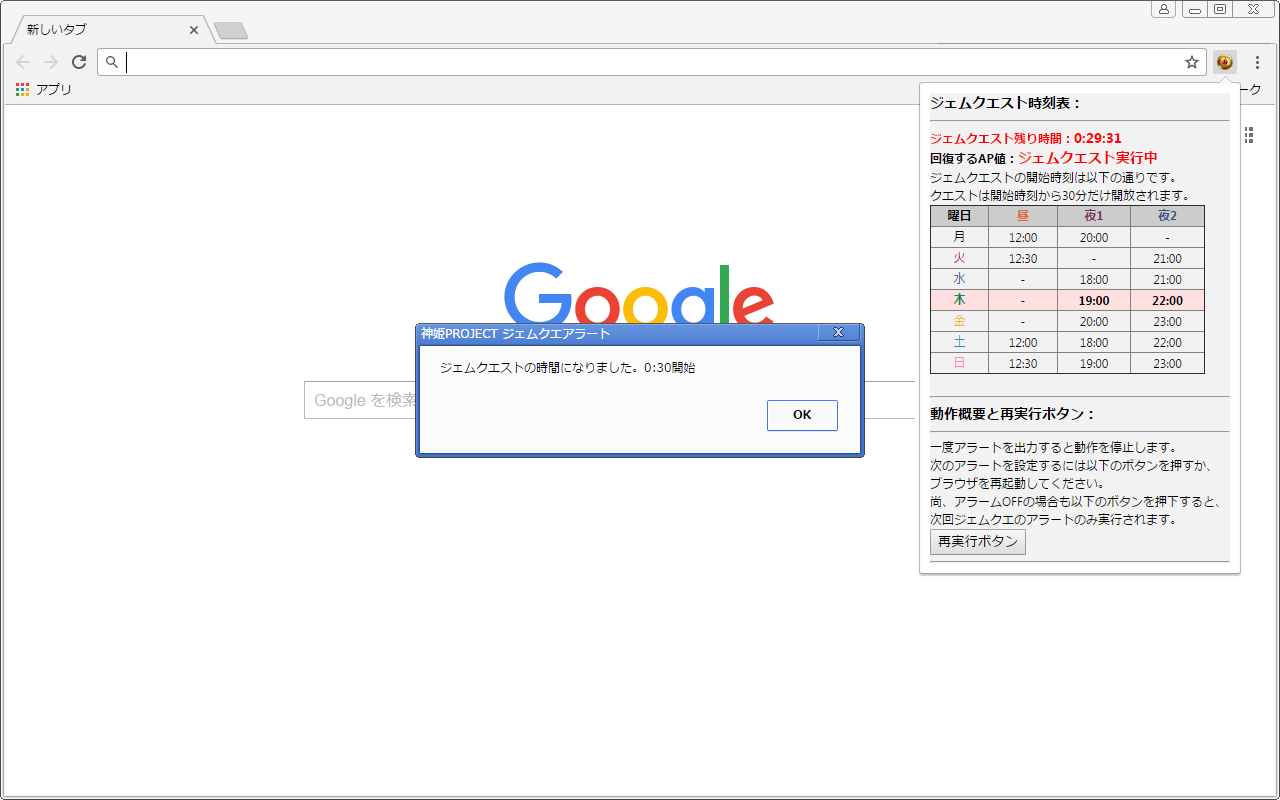Image resolution: width=1280 pixels, height=800 pixels.
Task: Click the 12:00 cell in the 月 row
Action: coord(1022,237)
